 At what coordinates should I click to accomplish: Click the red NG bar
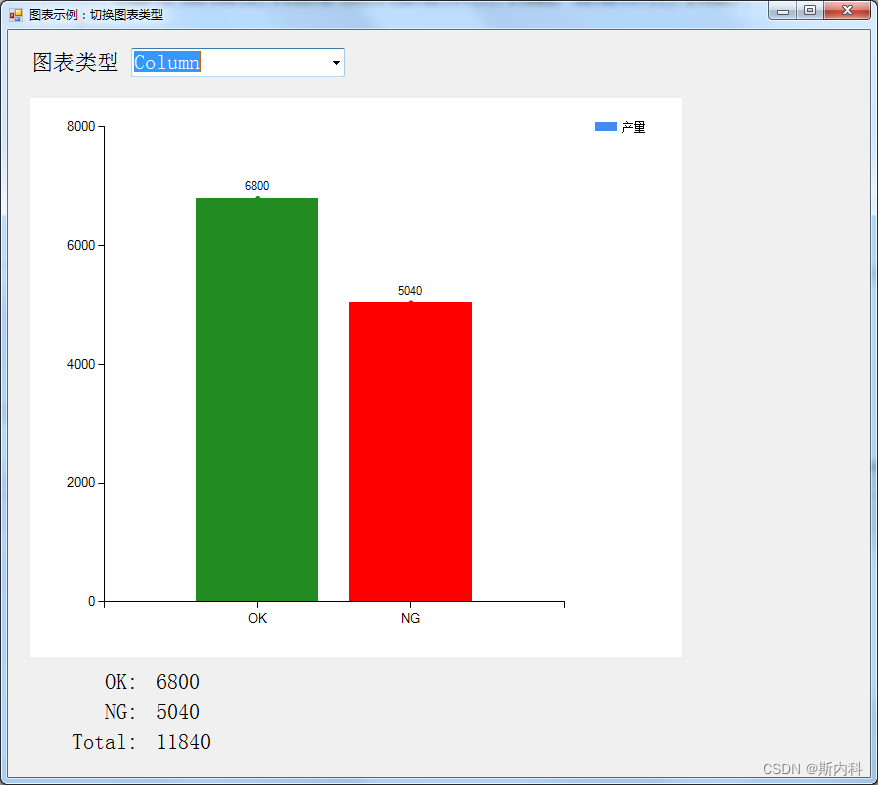pyautogui.click(x=410, y=451)
